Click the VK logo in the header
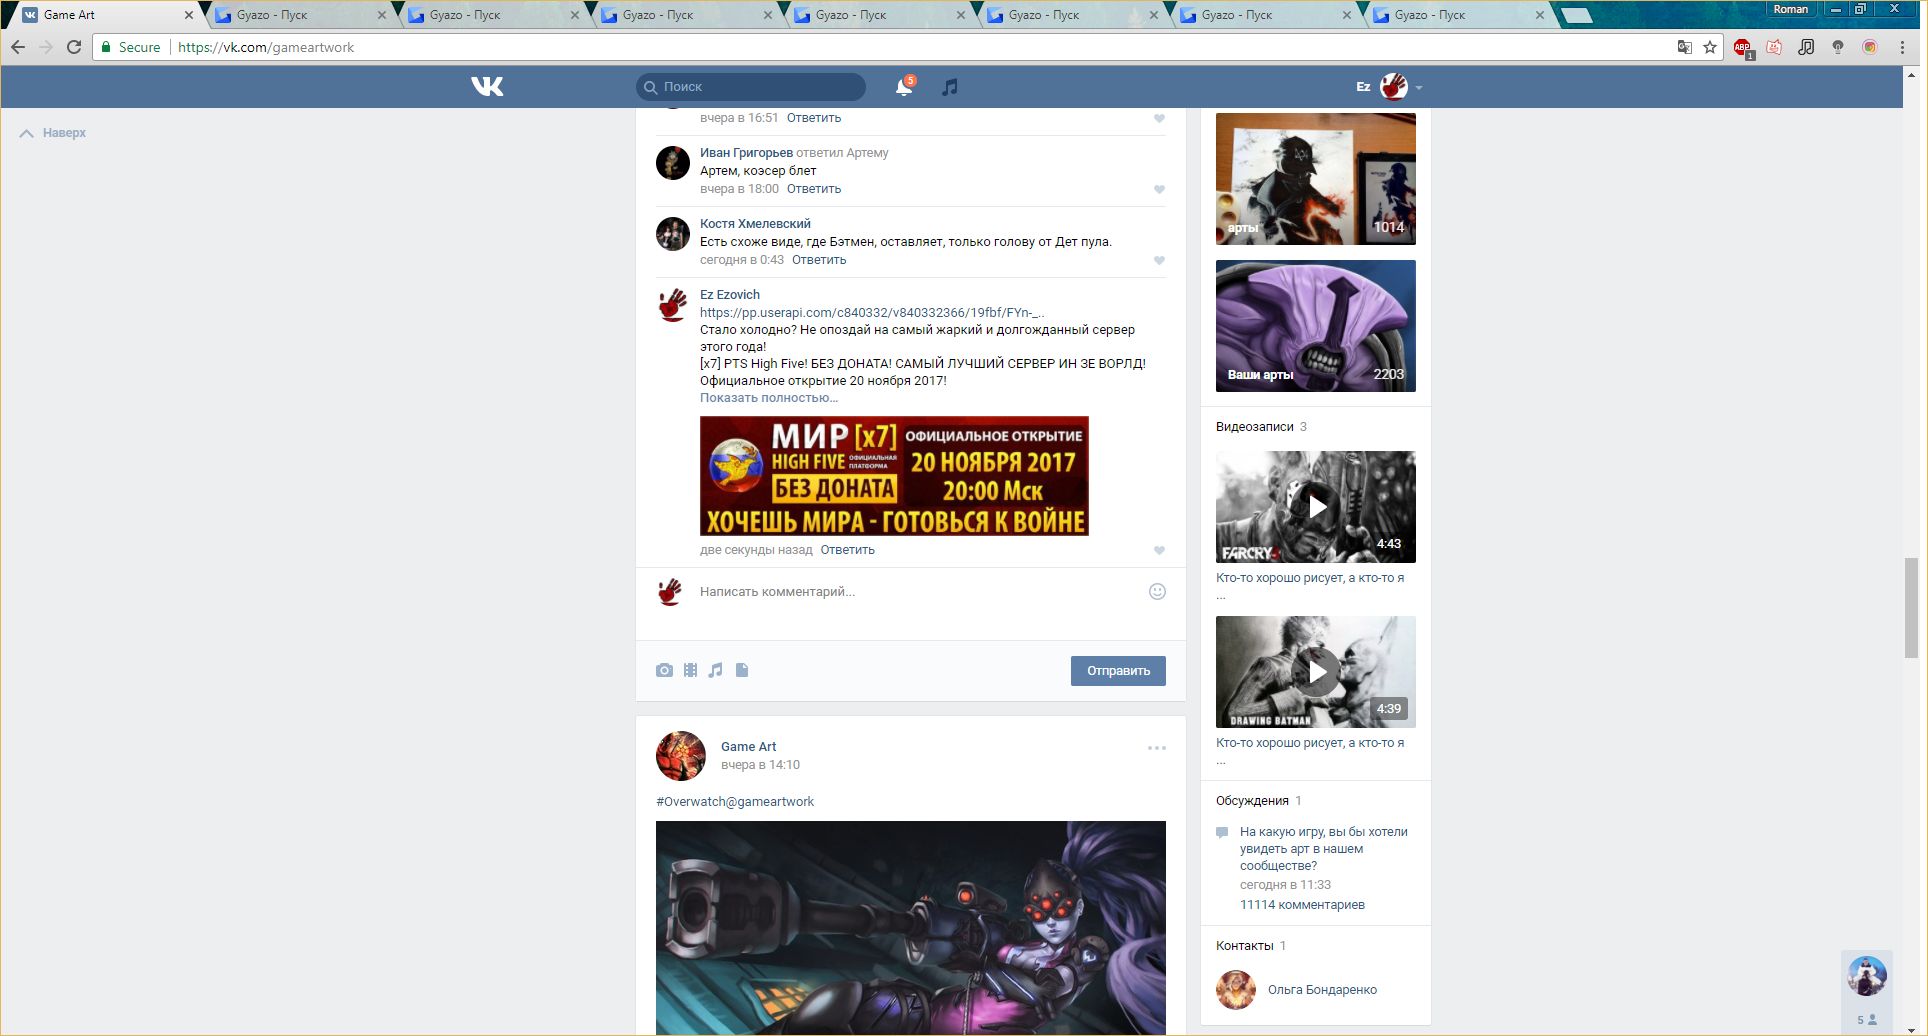 pos(487,87)
